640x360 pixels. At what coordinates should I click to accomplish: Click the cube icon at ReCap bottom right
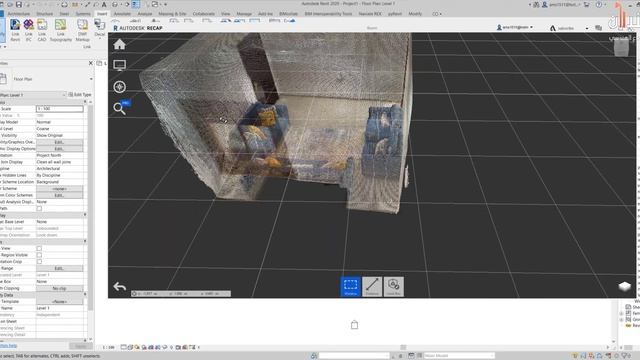[624, 287]
